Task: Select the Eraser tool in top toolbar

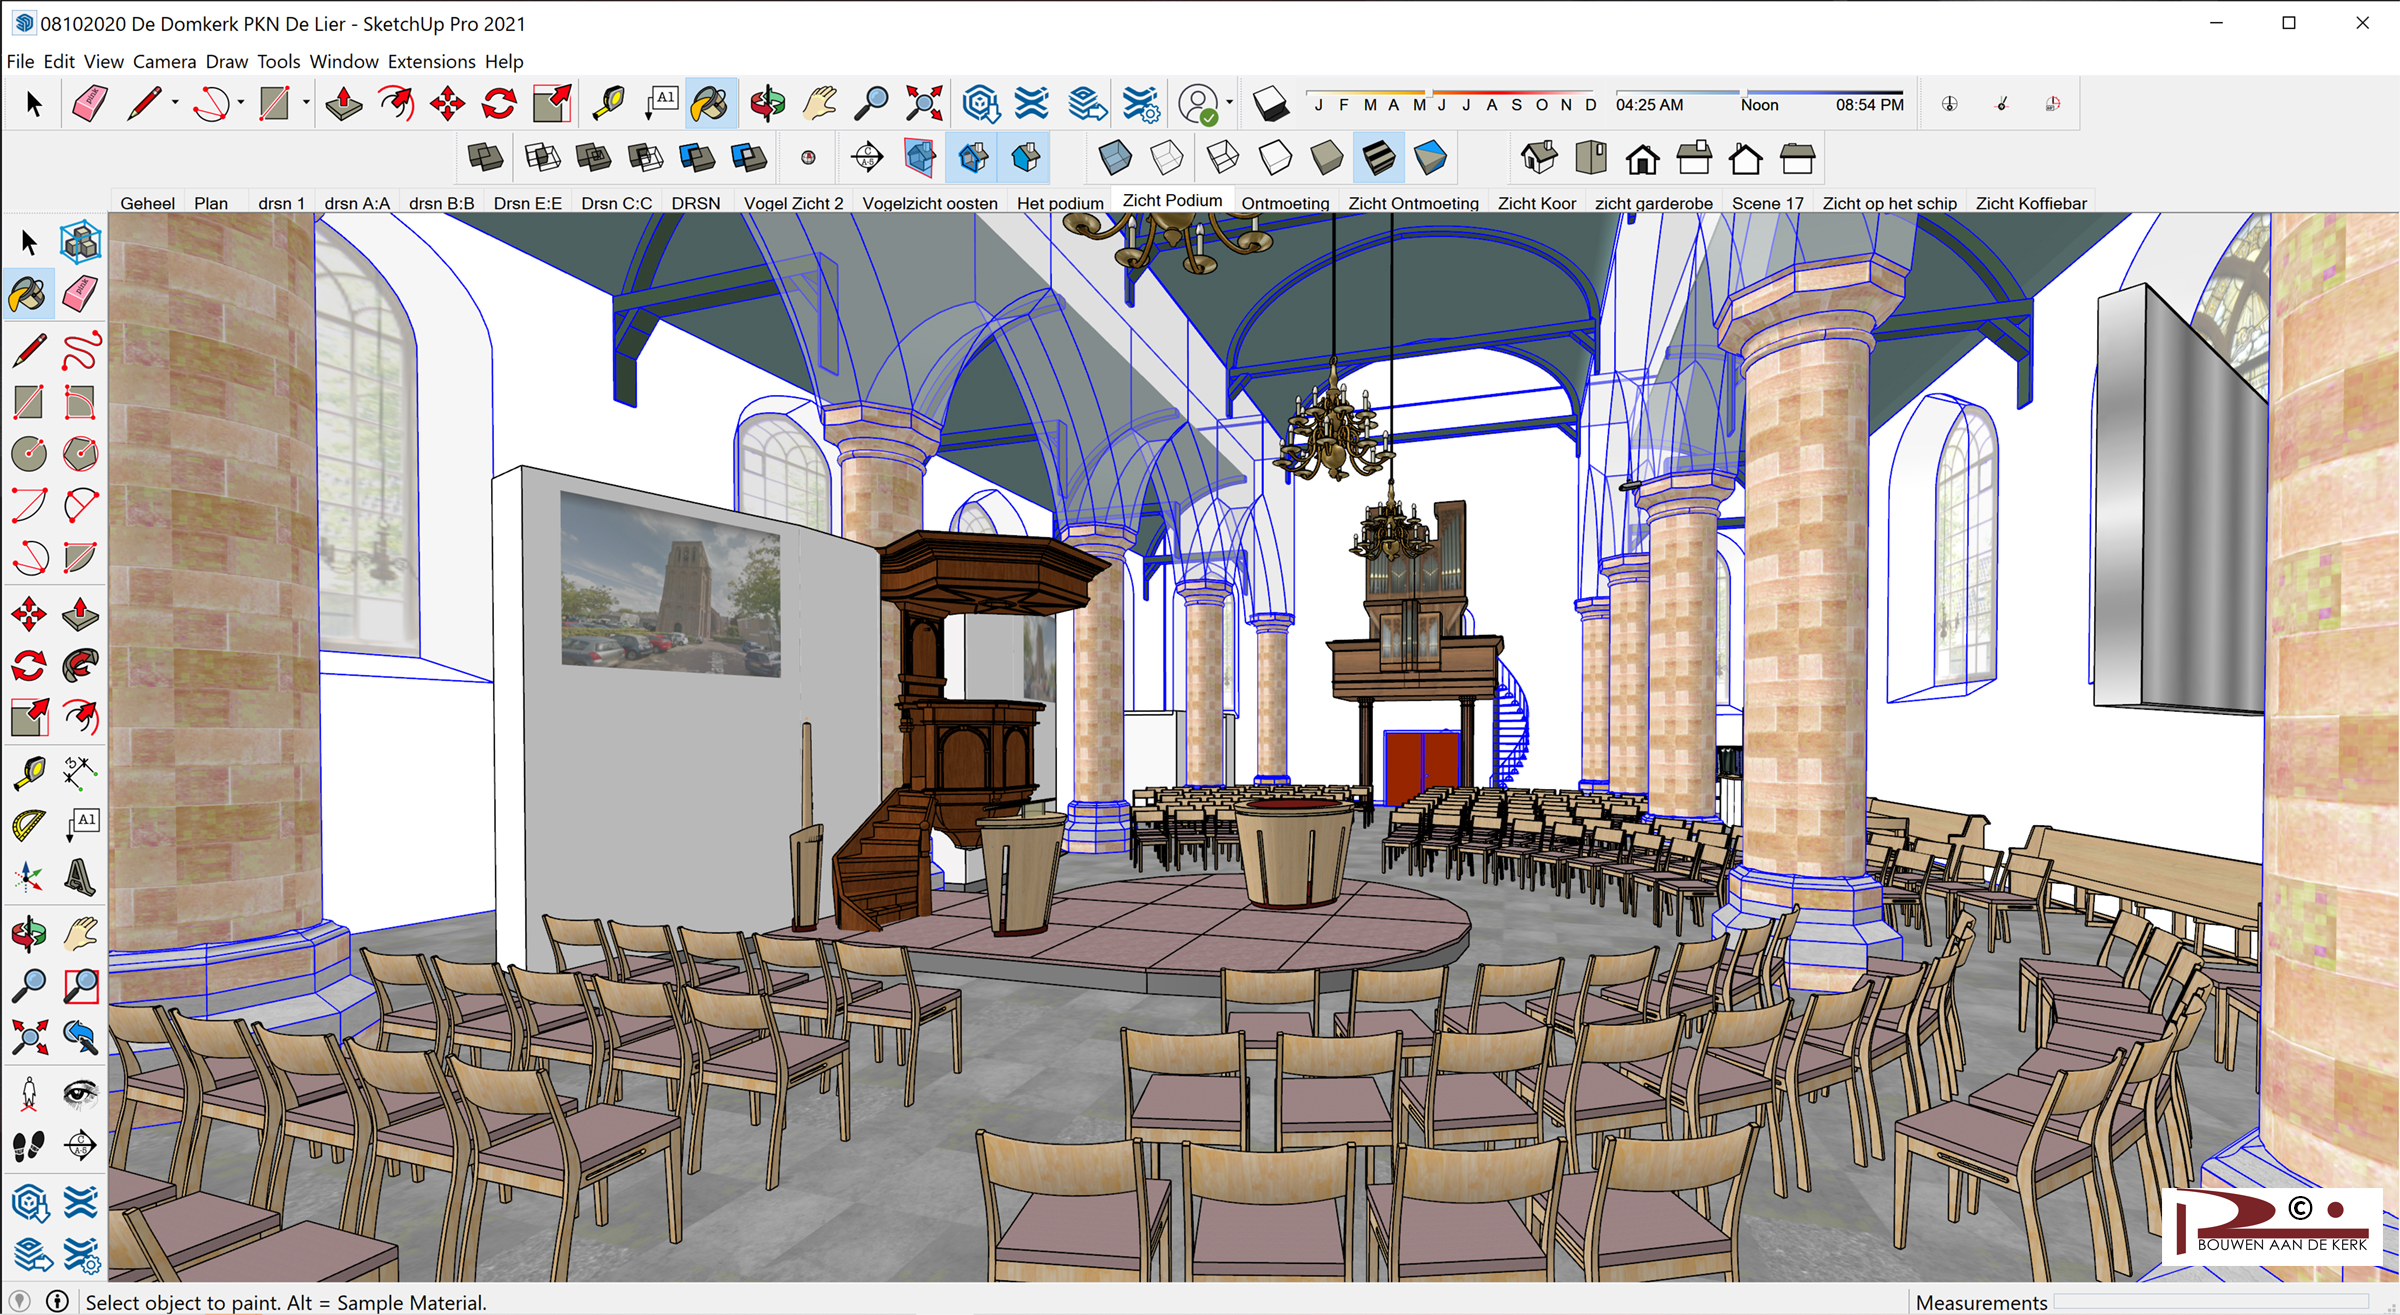Action: coord(90,104)
